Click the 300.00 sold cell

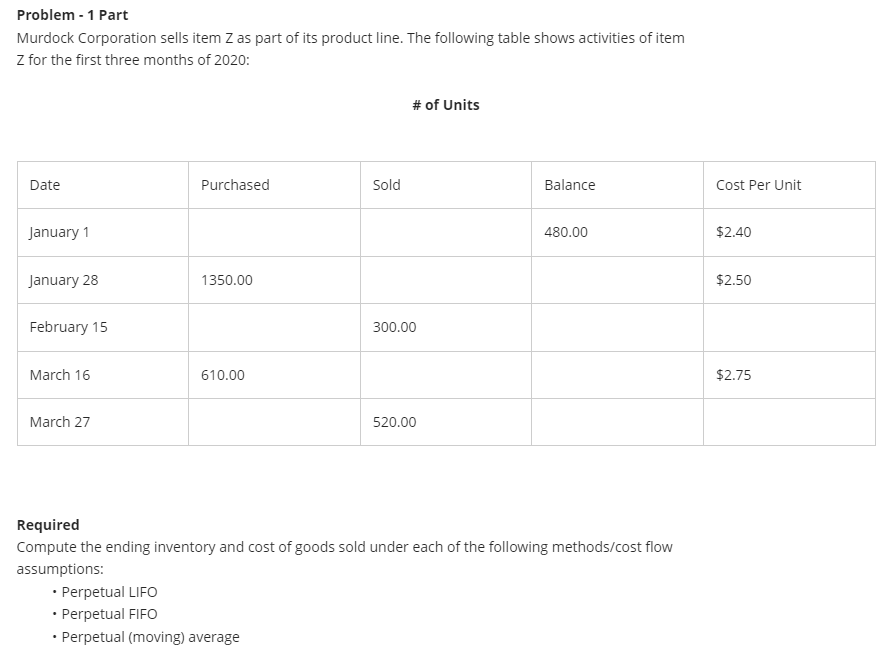point(445,327)
